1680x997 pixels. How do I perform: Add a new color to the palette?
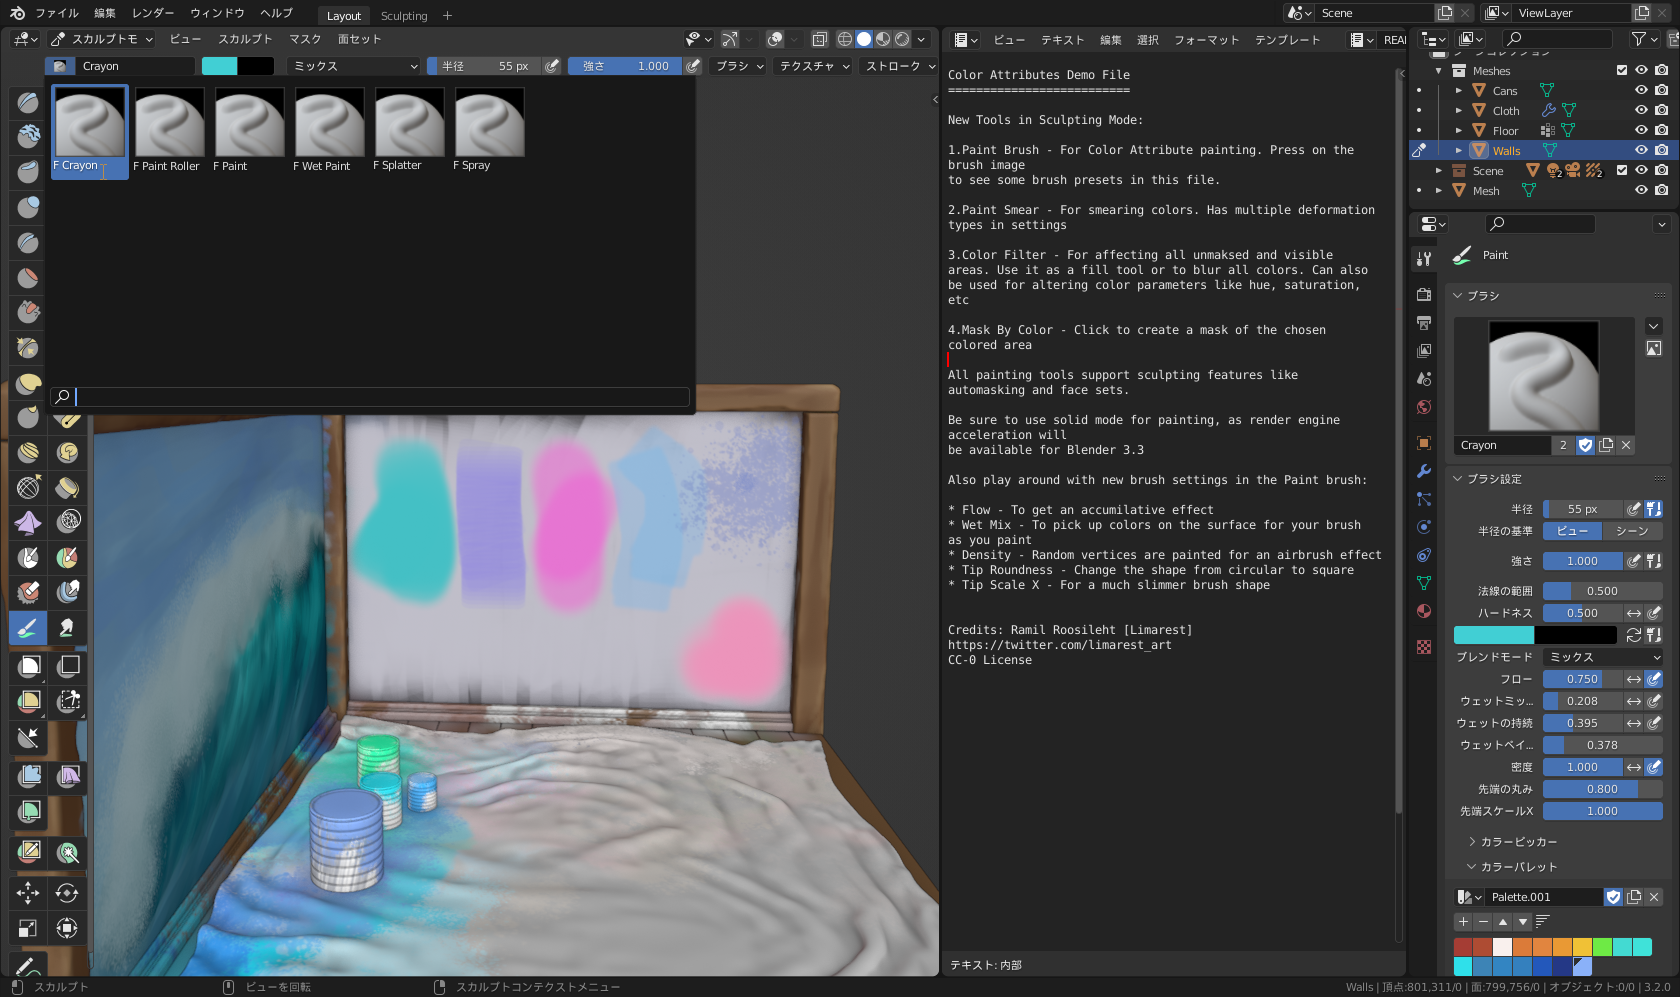[1463, 922]
